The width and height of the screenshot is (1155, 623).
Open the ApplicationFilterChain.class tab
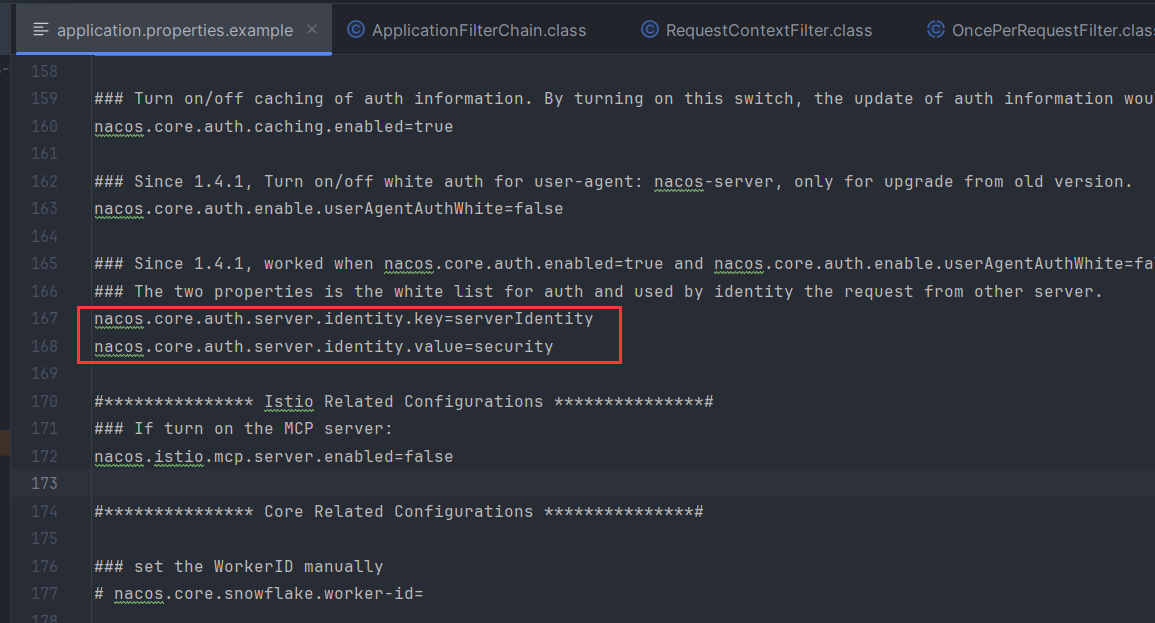[x=479, y=30]
